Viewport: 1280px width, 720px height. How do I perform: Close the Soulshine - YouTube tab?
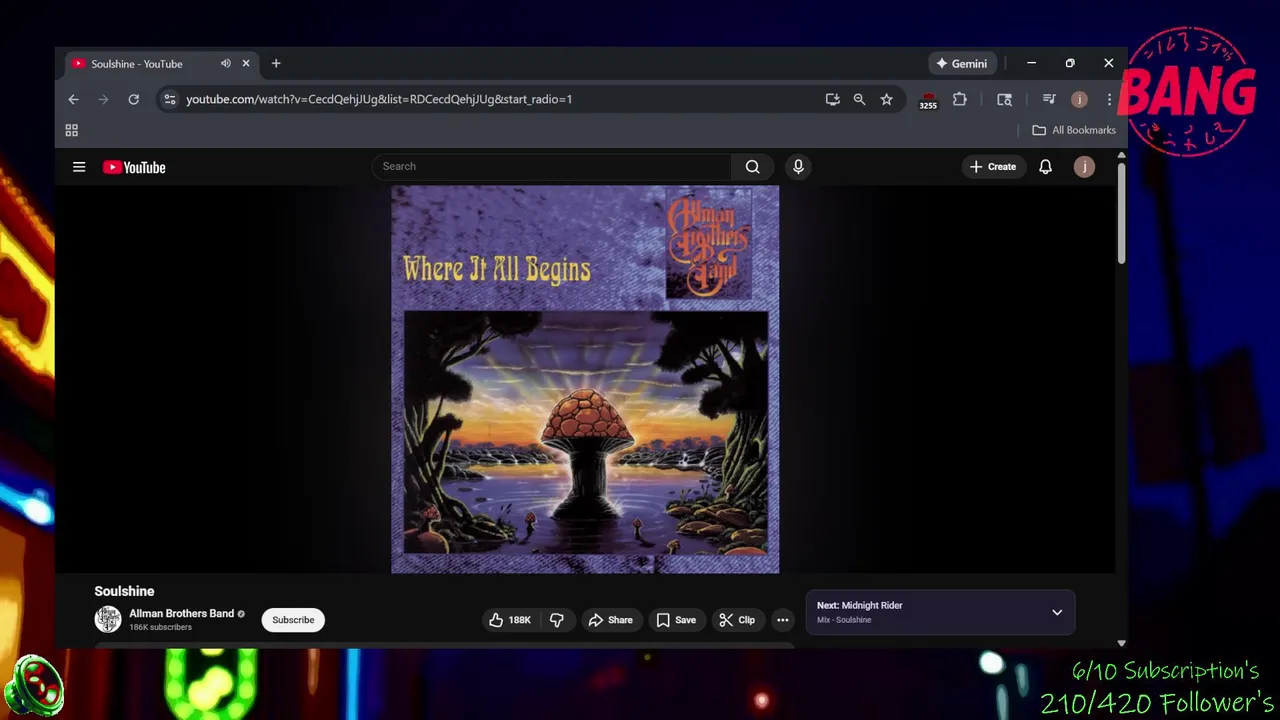coord(246,63)
